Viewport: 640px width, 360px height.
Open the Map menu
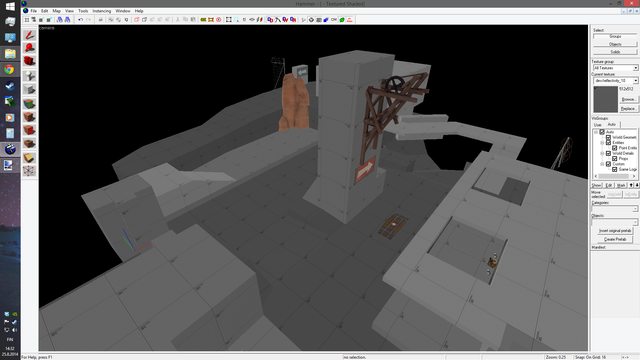click(56, 11)
